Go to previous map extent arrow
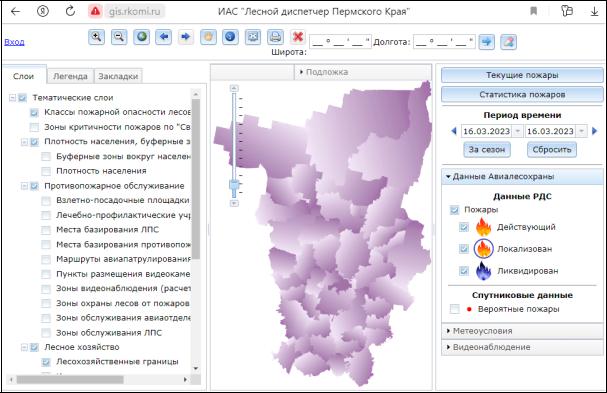The width and height of the screenshot is (607, 393). tap(164, 37)
